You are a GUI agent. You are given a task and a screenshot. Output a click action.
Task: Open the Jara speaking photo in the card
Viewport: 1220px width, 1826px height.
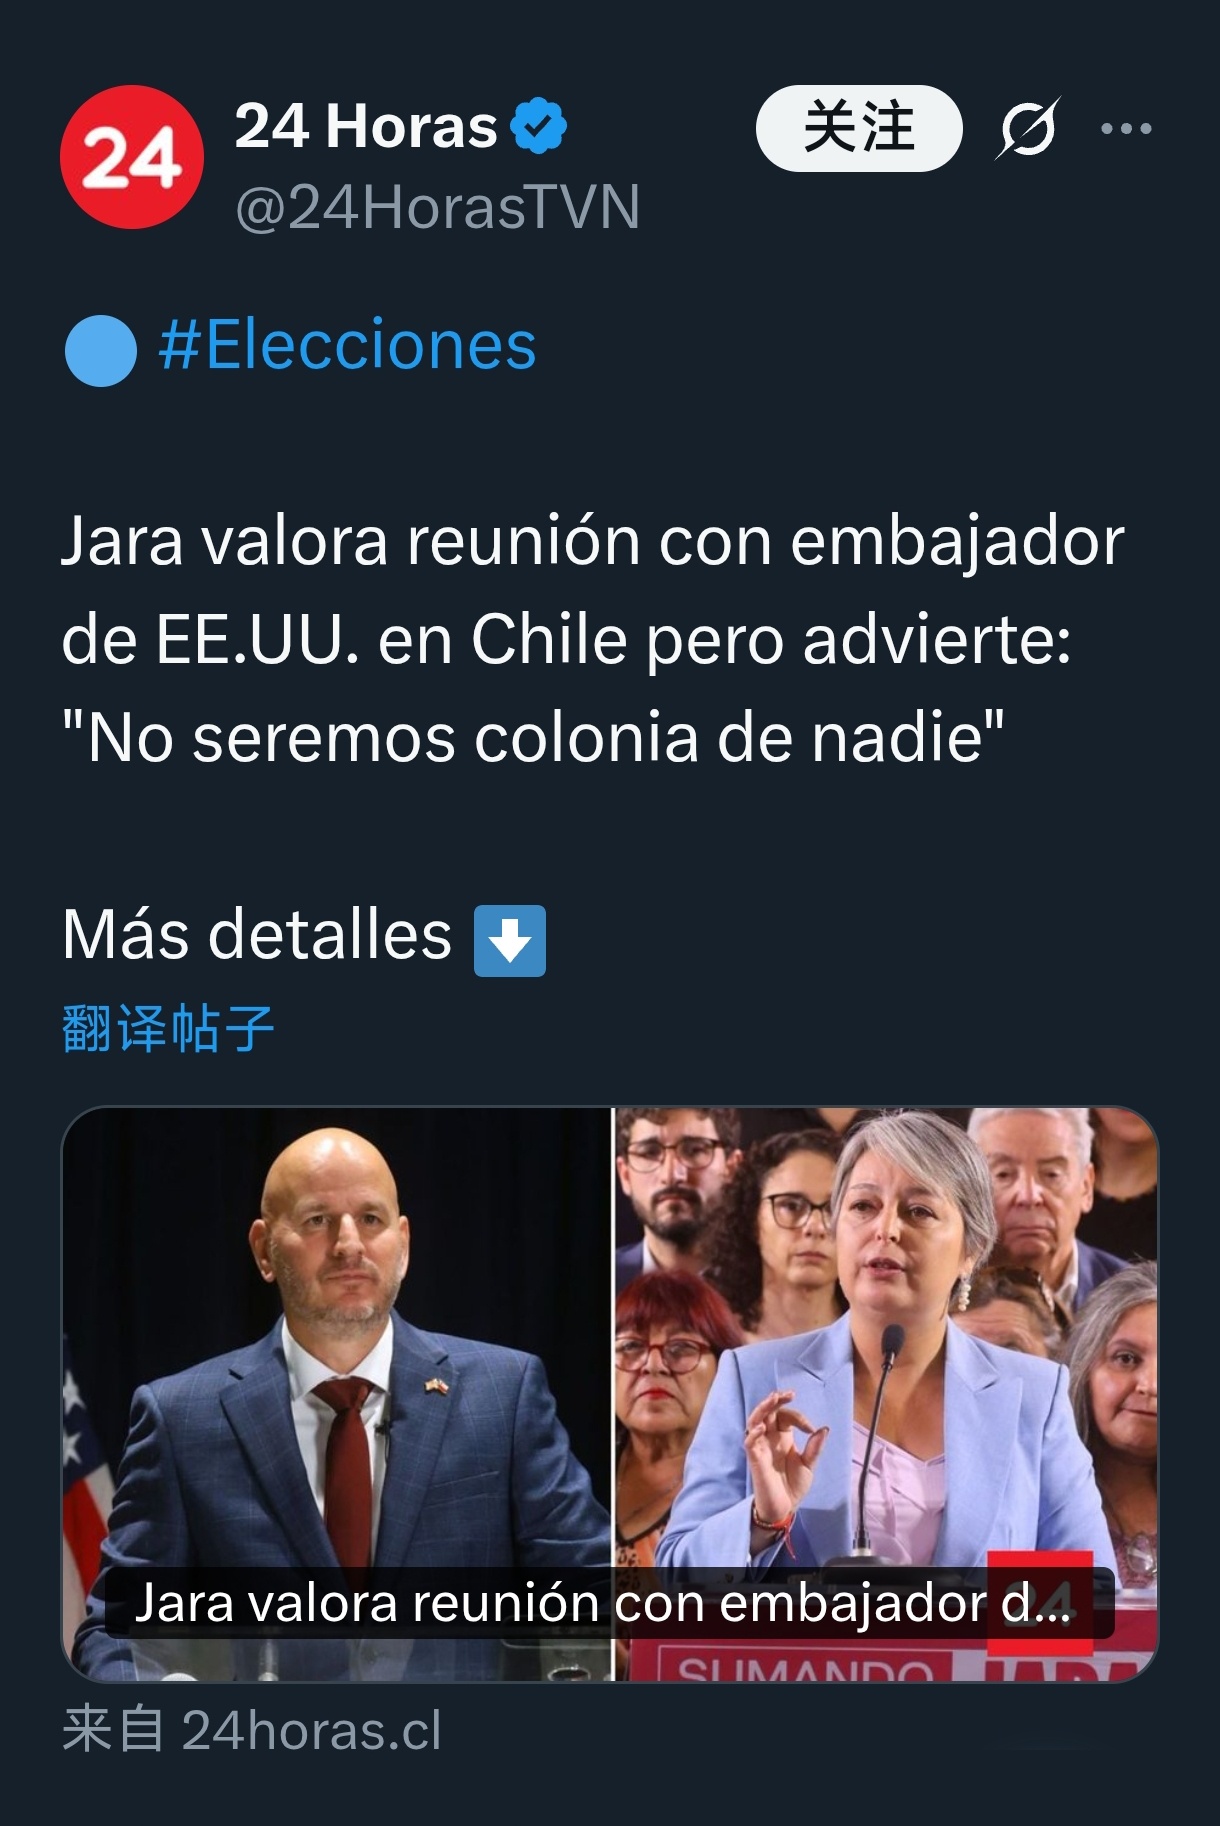click(x=886, y=1394)
